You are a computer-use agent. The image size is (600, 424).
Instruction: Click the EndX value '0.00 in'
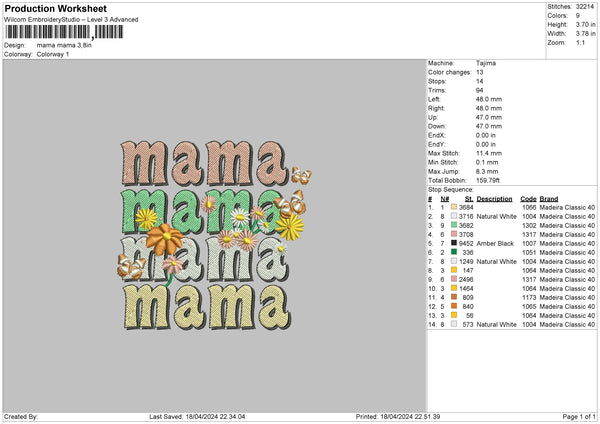486,135
